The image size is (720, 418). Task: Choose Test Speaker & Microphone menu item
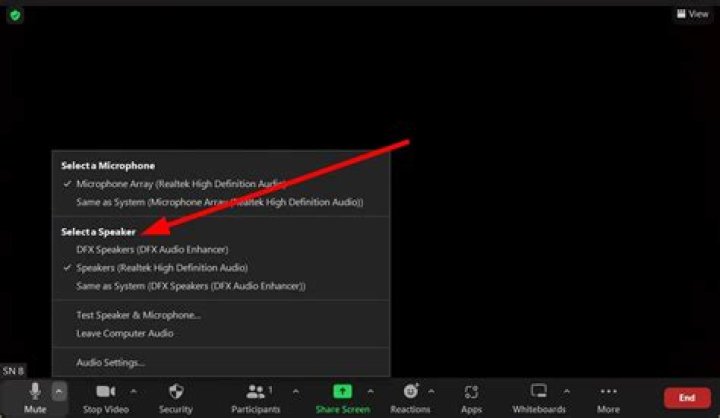[x=138, y=315]
